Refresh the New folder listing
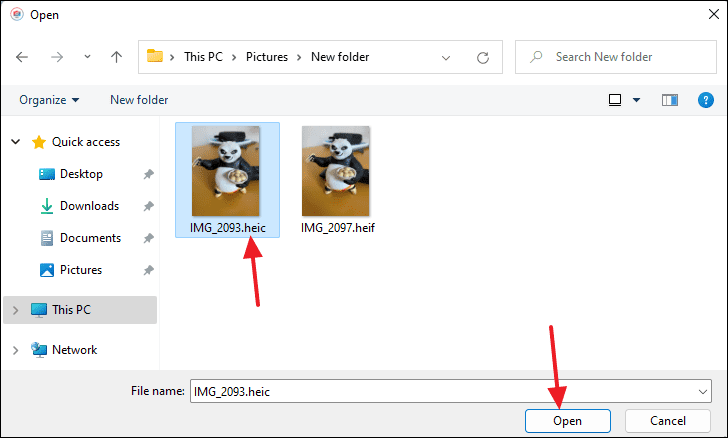This screenshot has height=438, width=728. (x=483, y=58)
